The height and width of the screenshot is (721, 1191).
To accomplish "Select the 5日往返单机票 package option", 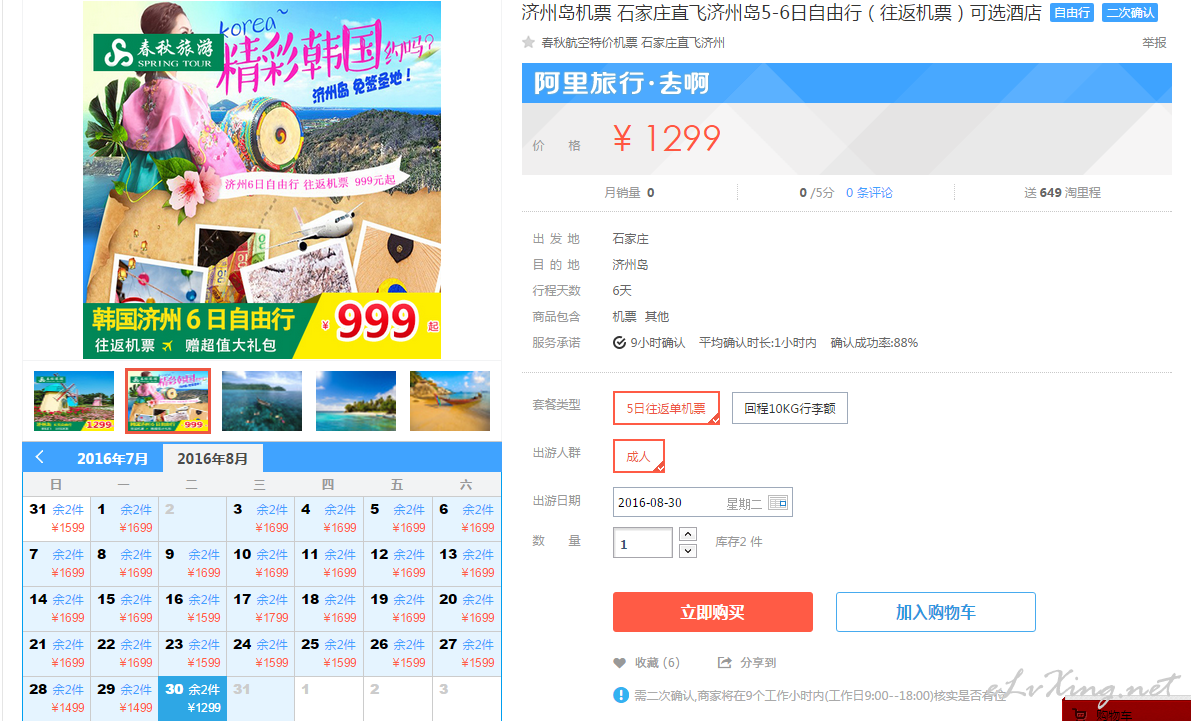I will [666, 408].
